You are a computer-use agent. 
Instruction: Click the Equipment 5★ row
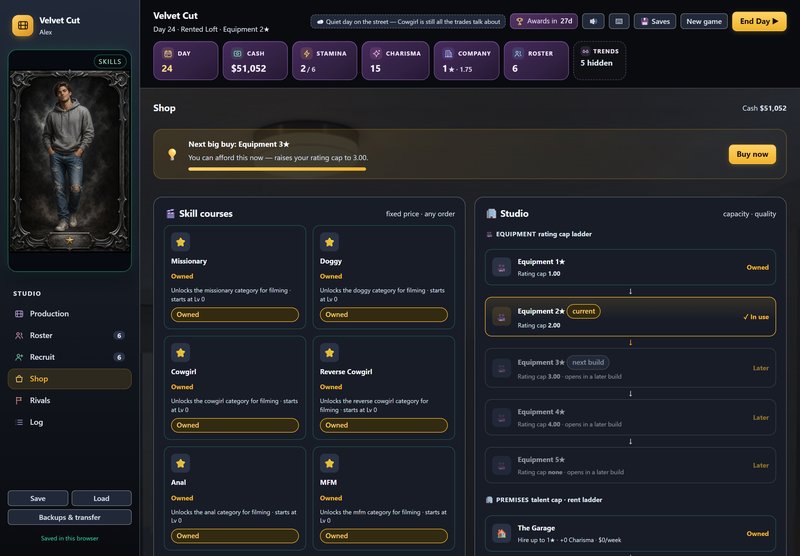pos(630,465)
